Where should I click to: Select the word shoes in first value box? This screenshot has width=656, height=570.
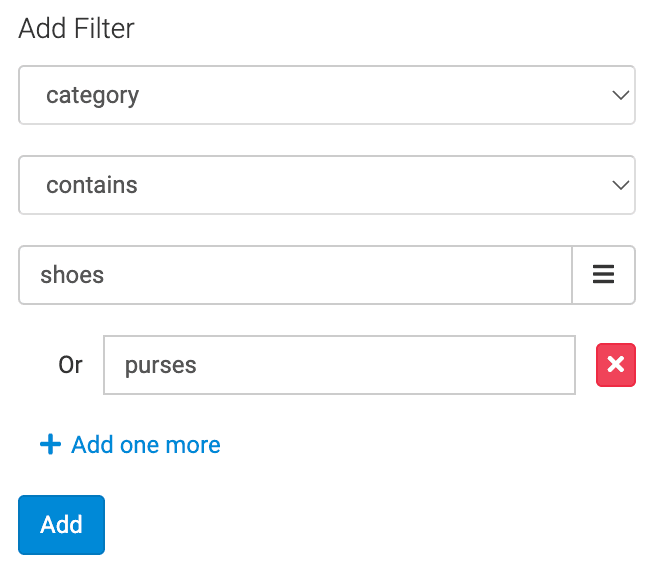click(x=72, y=275)
